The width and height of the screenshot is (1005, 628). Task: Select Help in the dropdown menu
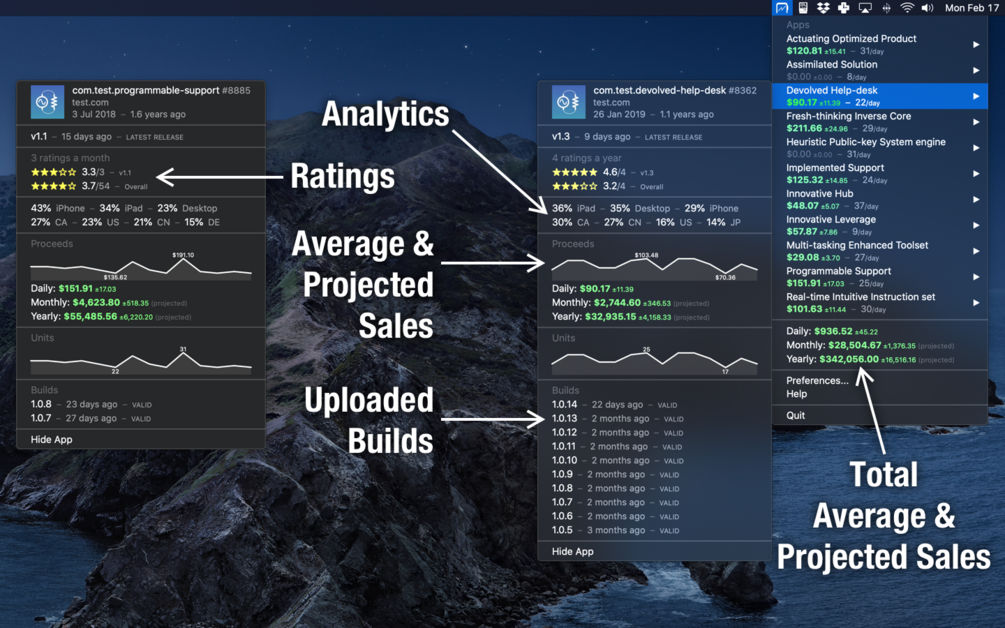(797, 394)
